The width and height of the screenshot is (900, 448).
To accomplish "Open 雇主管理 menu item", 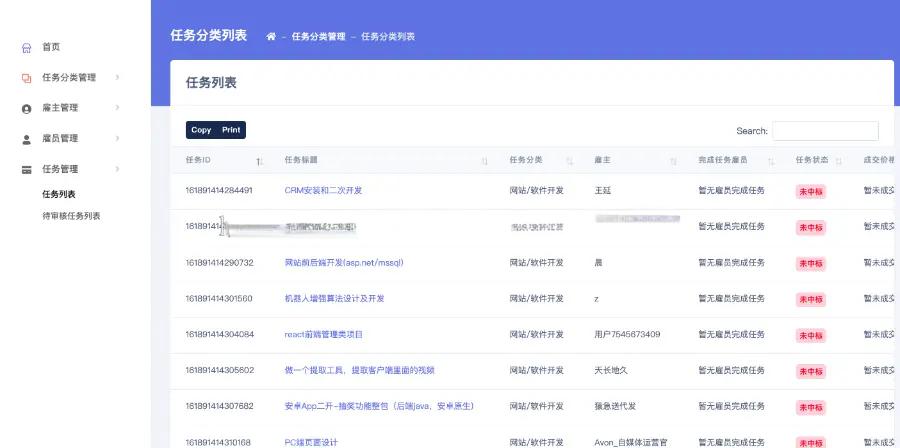I will coord(60,108).
